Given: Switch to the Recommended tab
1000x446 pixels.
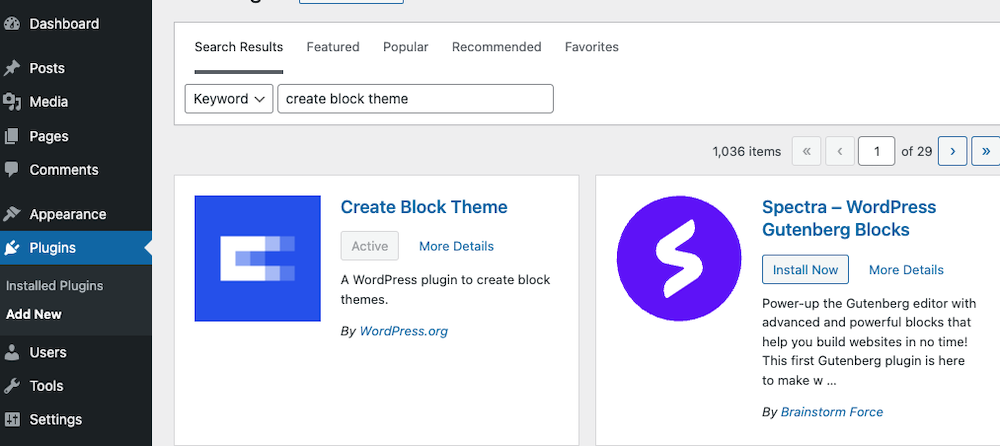Looking at the screenshot, I should [x=497, y=47].
